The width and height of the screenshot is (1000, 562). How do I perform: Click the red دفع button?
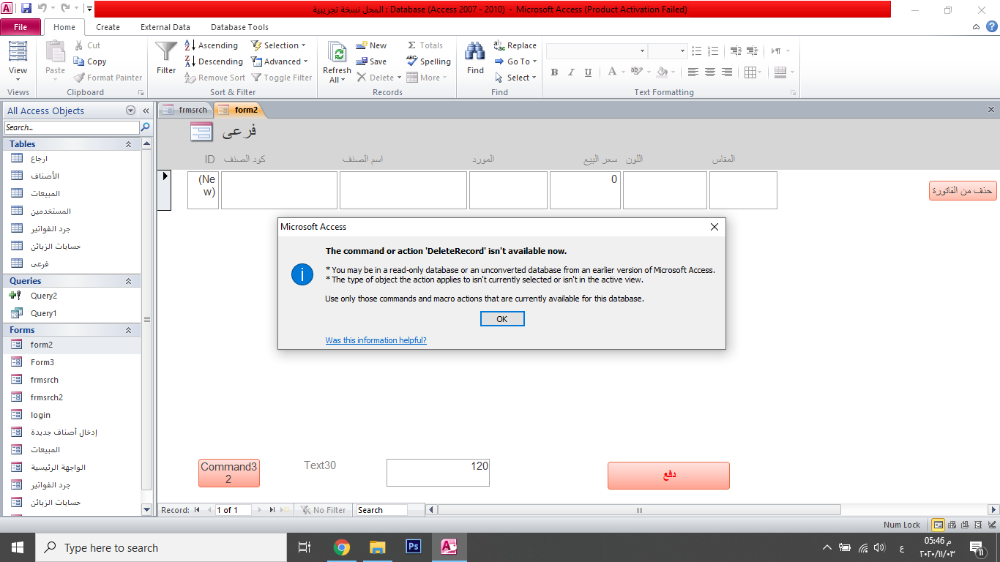pos(668,475)
